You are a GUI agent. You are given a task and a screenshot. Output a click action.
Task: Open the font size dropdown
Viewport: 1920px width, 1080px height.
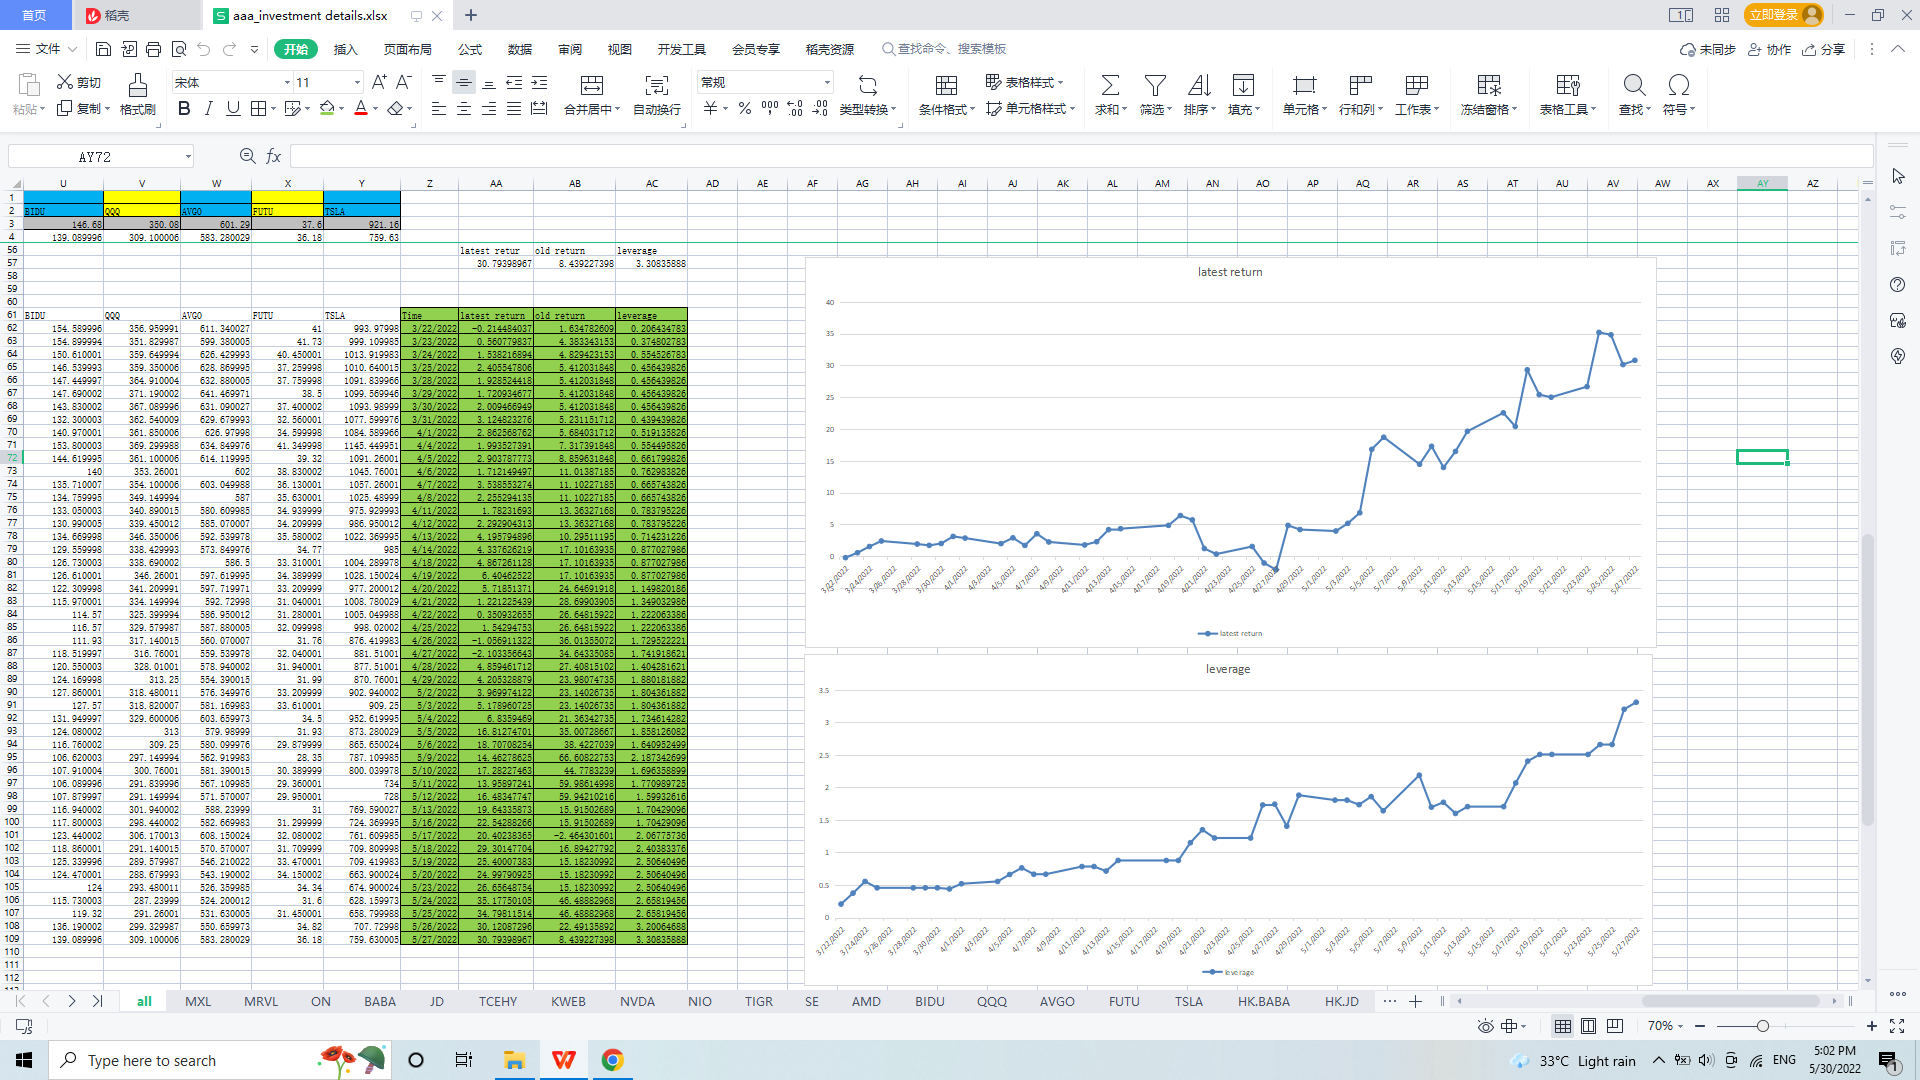[357, 83]
